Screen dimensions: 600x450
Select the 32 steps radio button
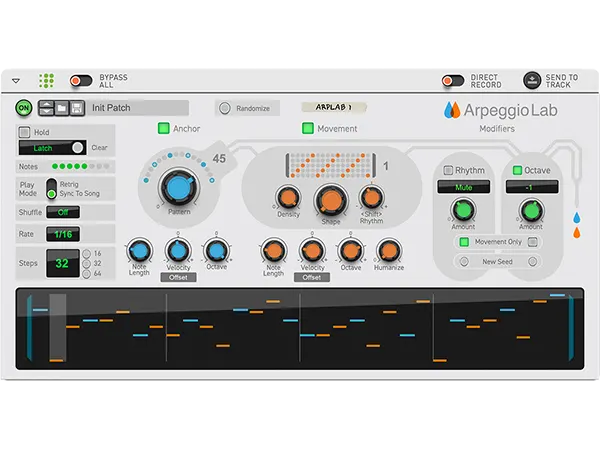point(87,264)
